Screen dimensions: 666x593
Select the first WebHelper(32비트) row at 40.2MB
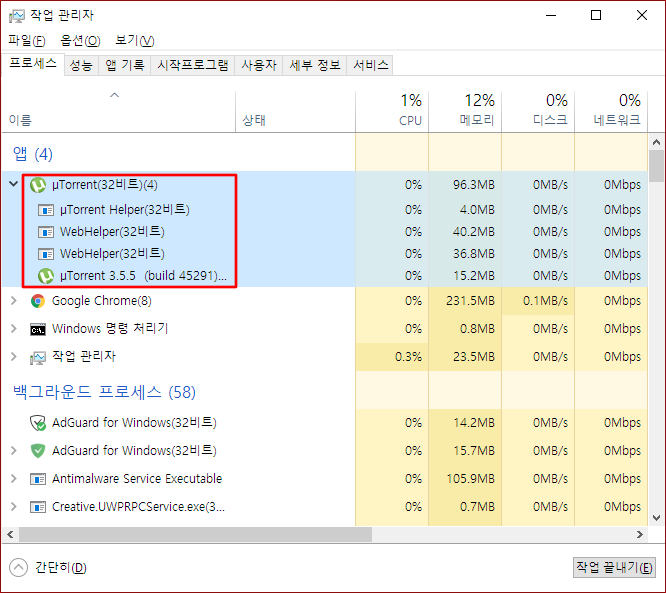(325, 232)
